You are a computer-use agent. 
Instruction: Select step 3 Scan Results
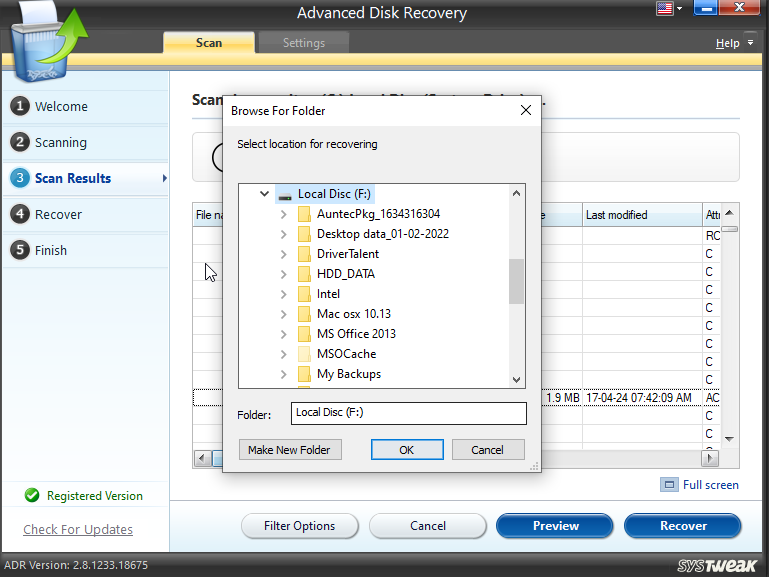point(86,178)
